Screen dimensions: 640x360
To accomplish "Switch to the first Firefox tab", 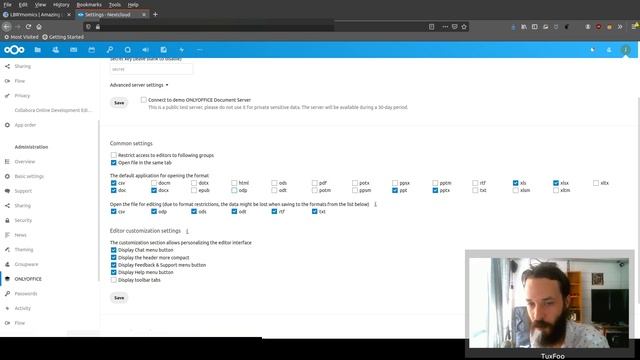I will (37, 14).
